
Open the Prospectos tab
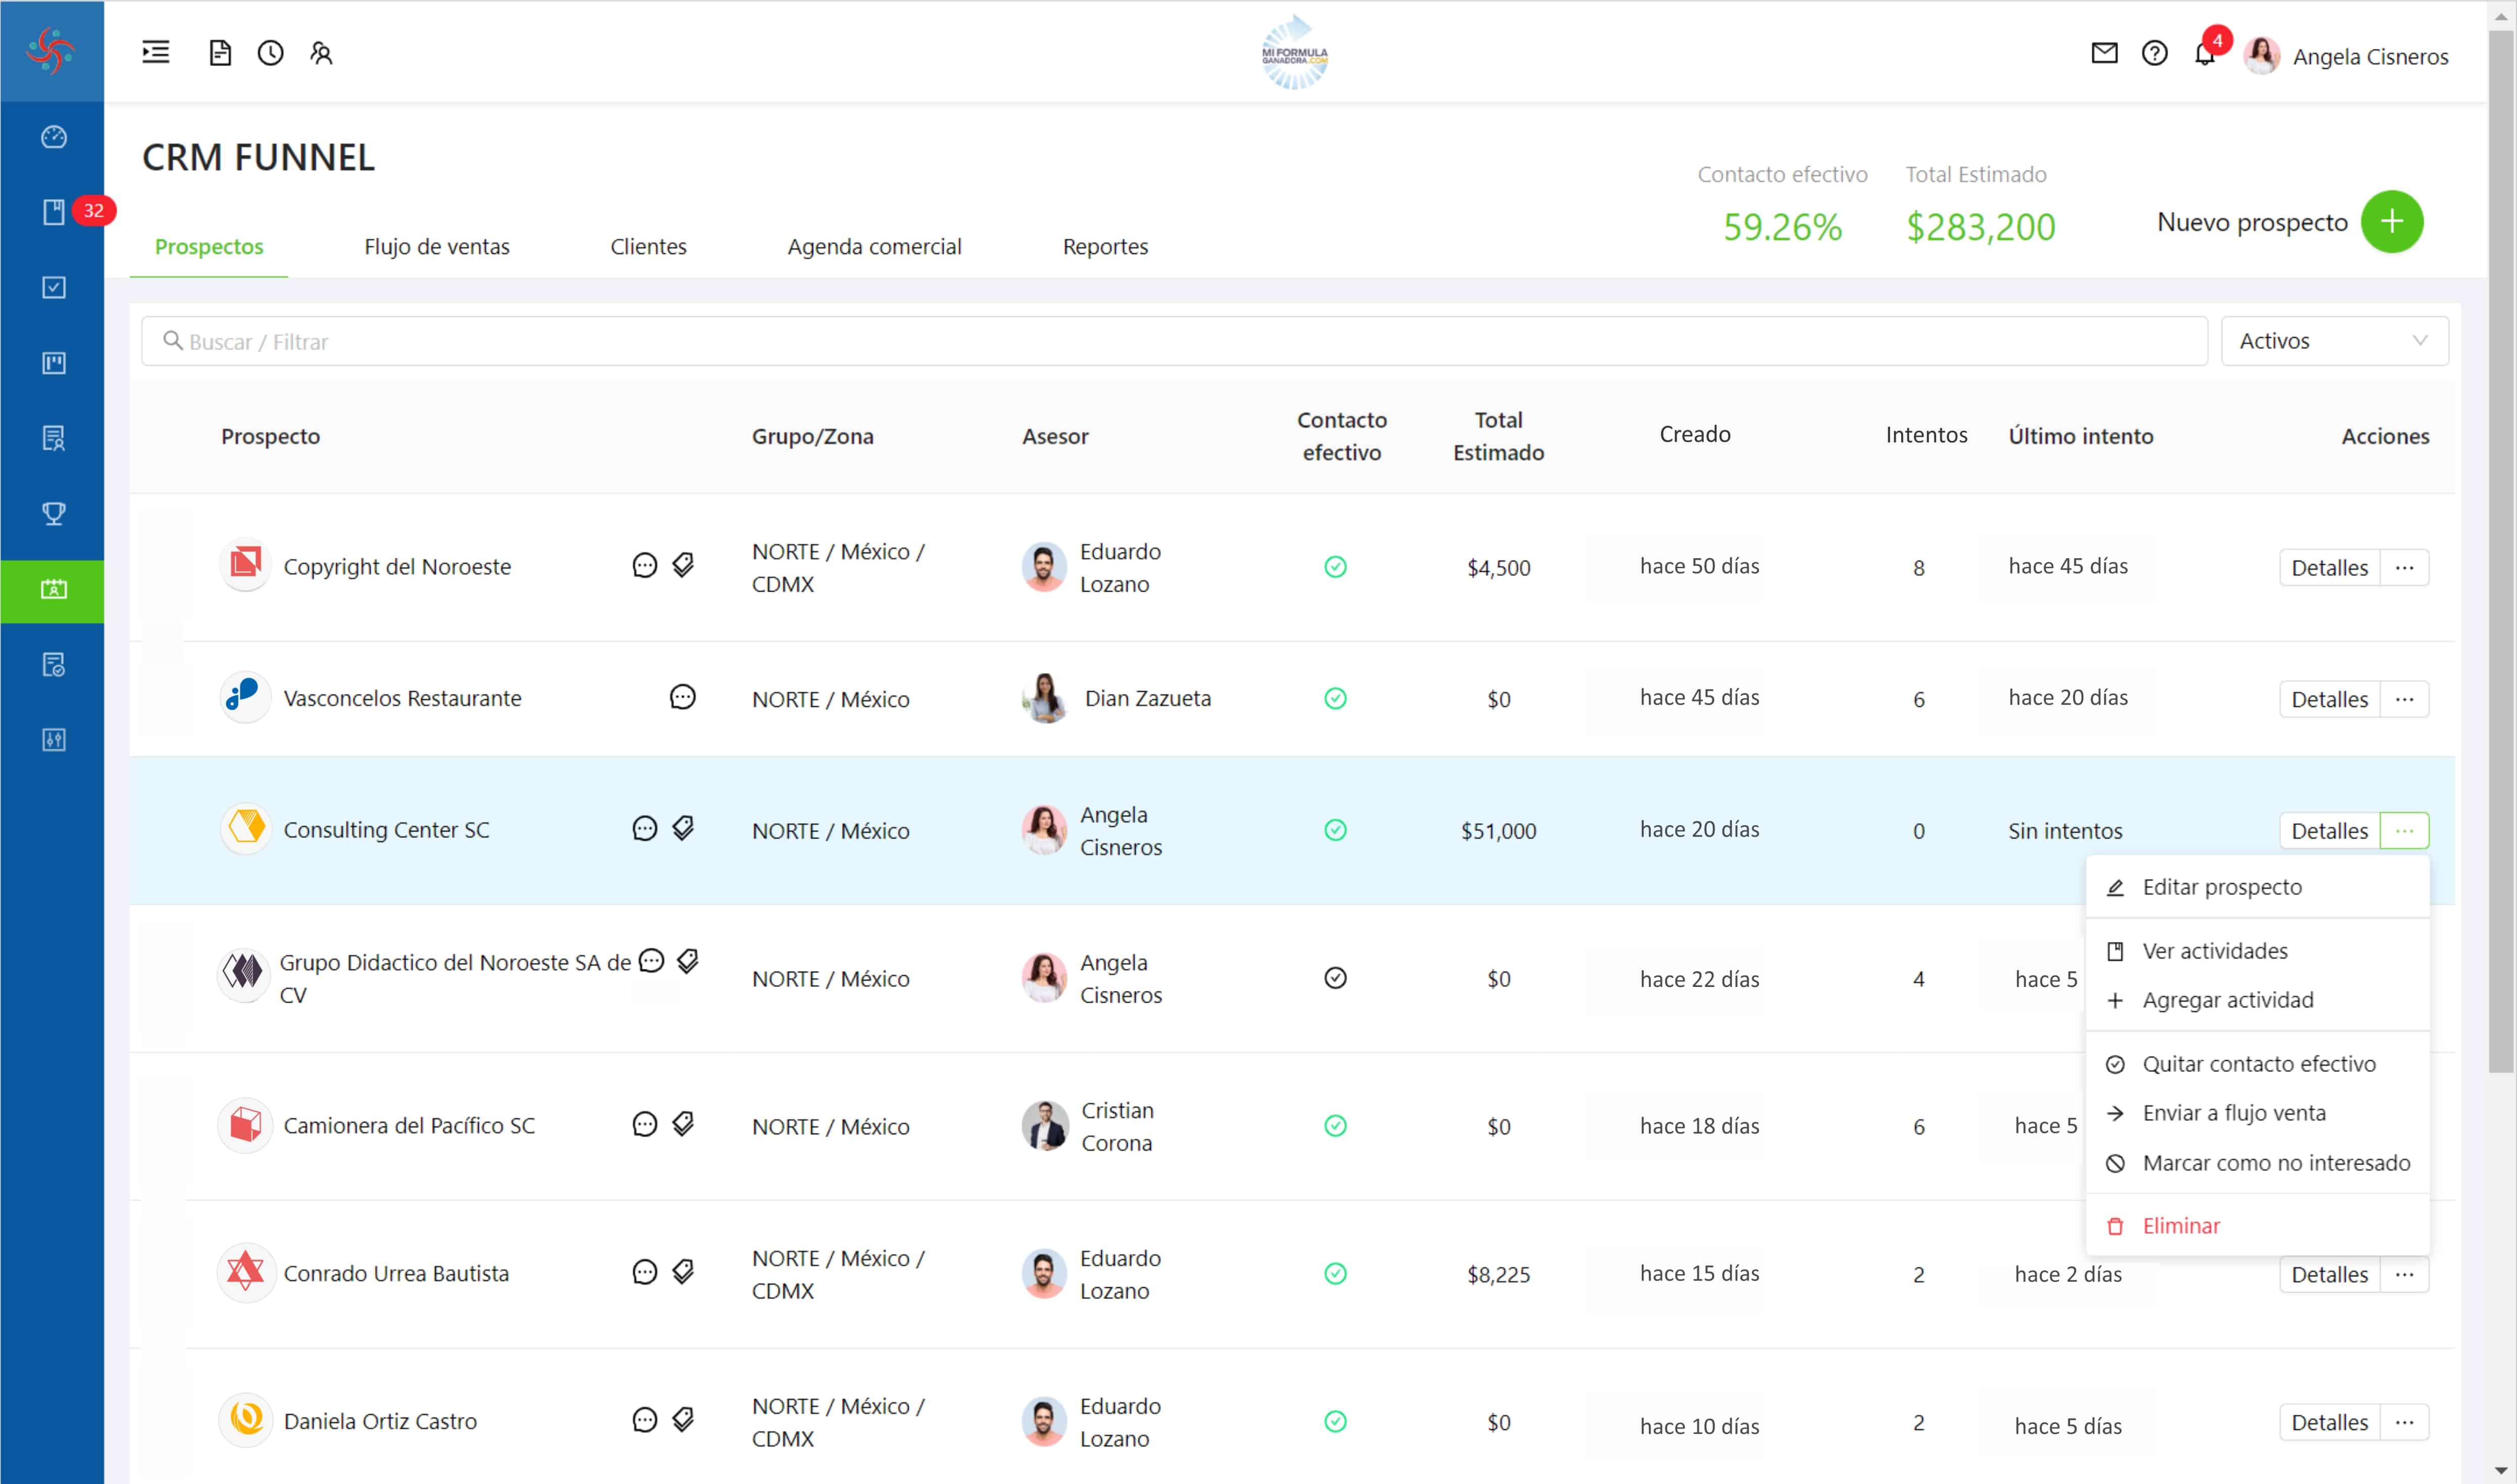[x=209, y=246]
